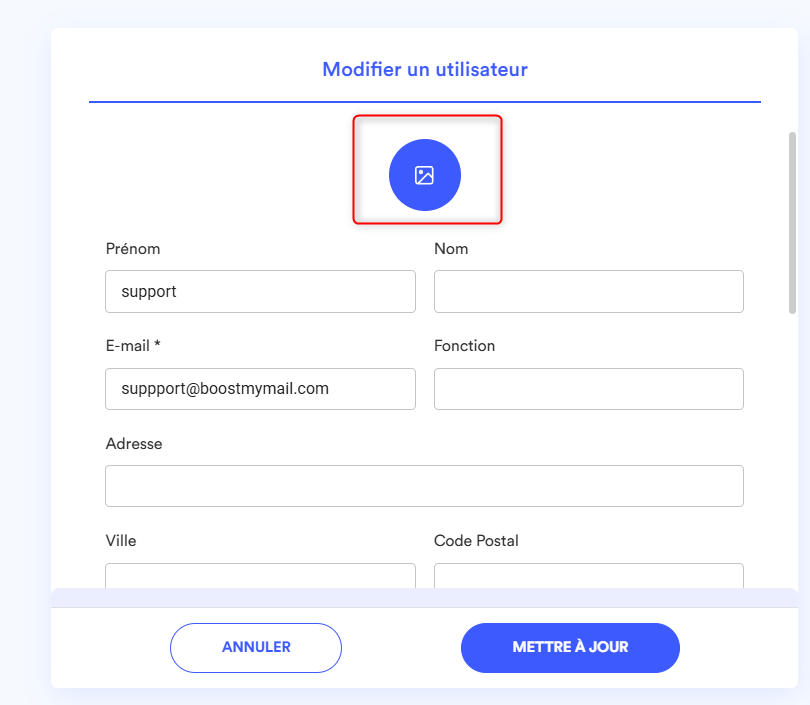
Task: Select the Code Postal input field
Action: (x=589, y=576)
